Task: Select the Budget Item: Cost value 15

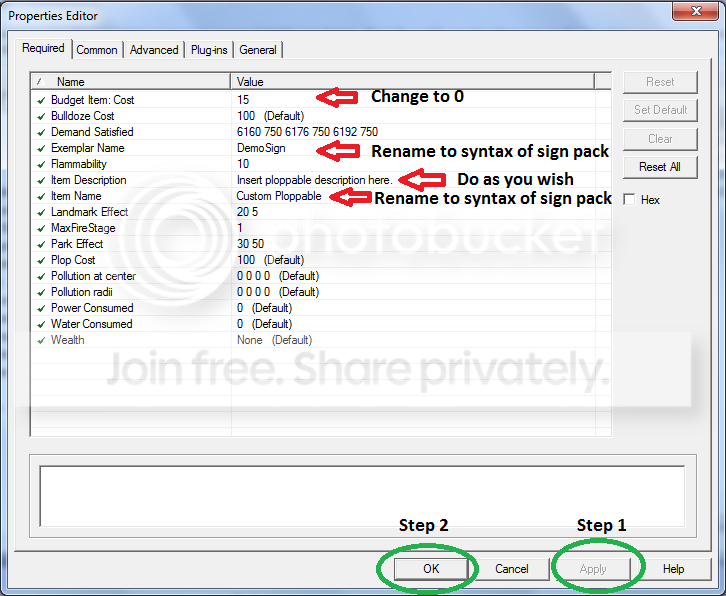Action: [x=243, y=100]
